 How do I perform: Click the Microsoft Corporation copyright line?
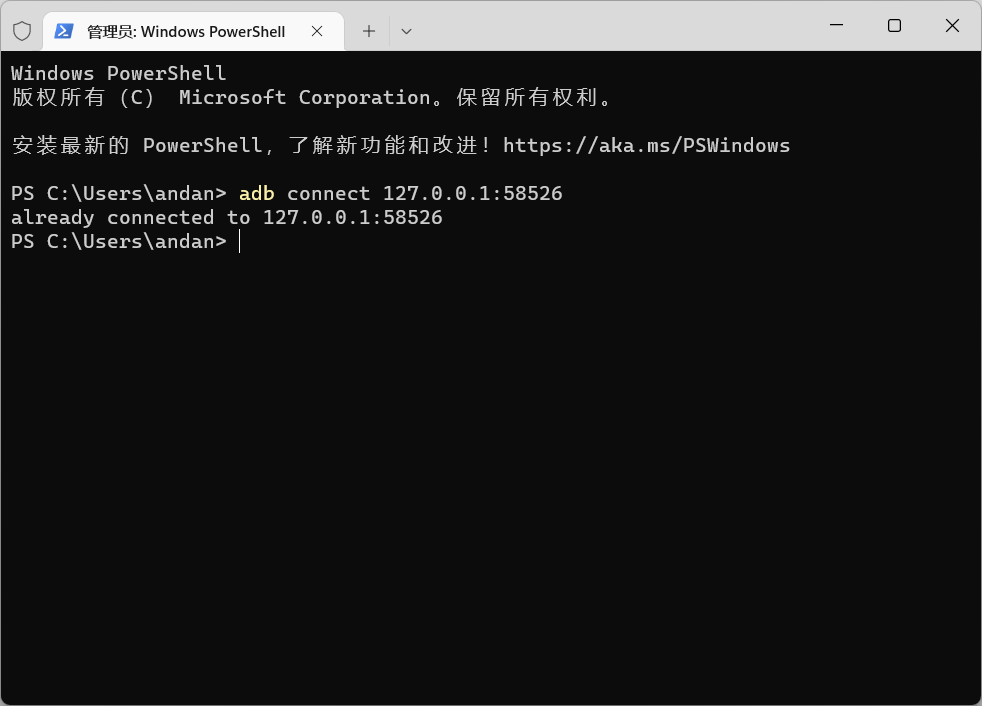[x=311, y=97]
